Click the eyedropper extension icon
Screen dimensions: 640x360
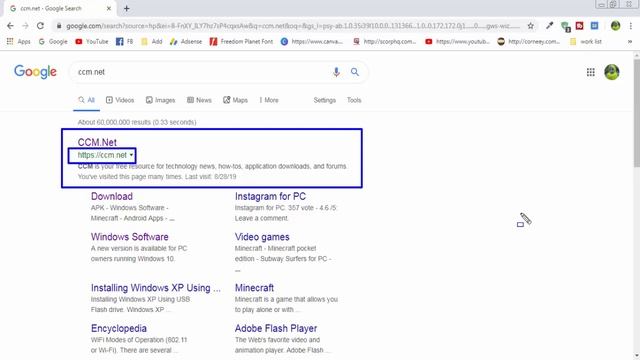pyautogui.click(x=549, y=26)
